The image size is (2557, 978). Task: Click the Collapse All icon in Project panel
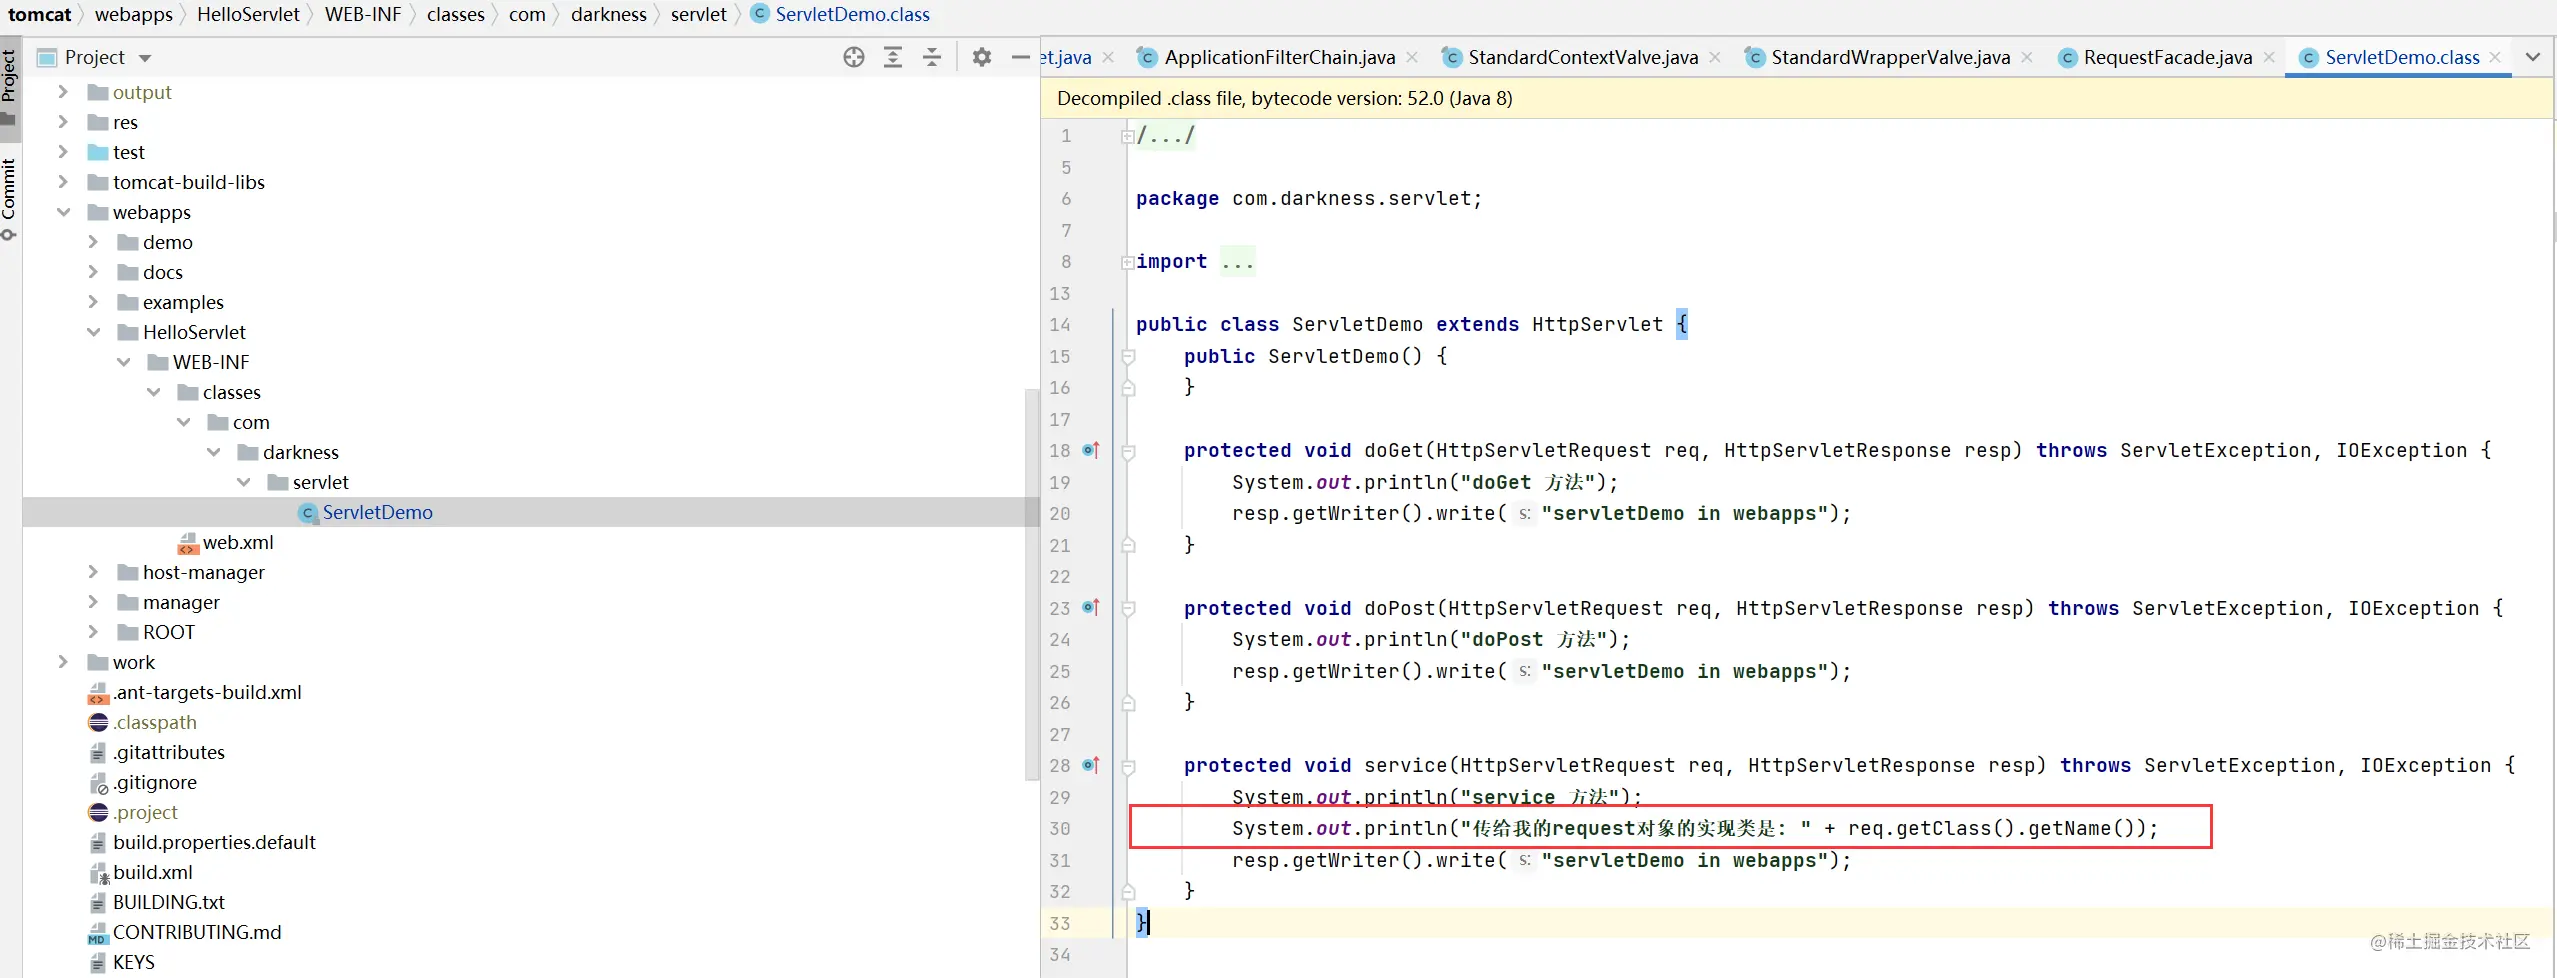932,57
